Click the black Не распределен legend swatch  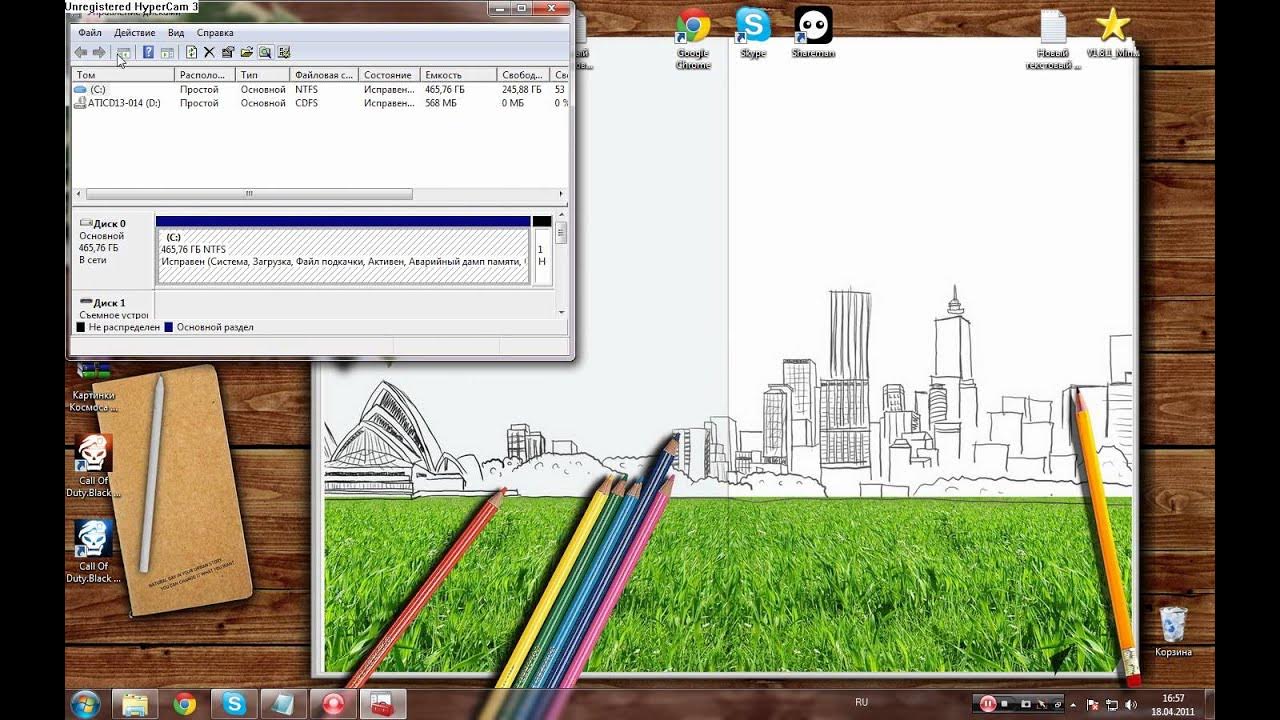(x=81, y=327)
